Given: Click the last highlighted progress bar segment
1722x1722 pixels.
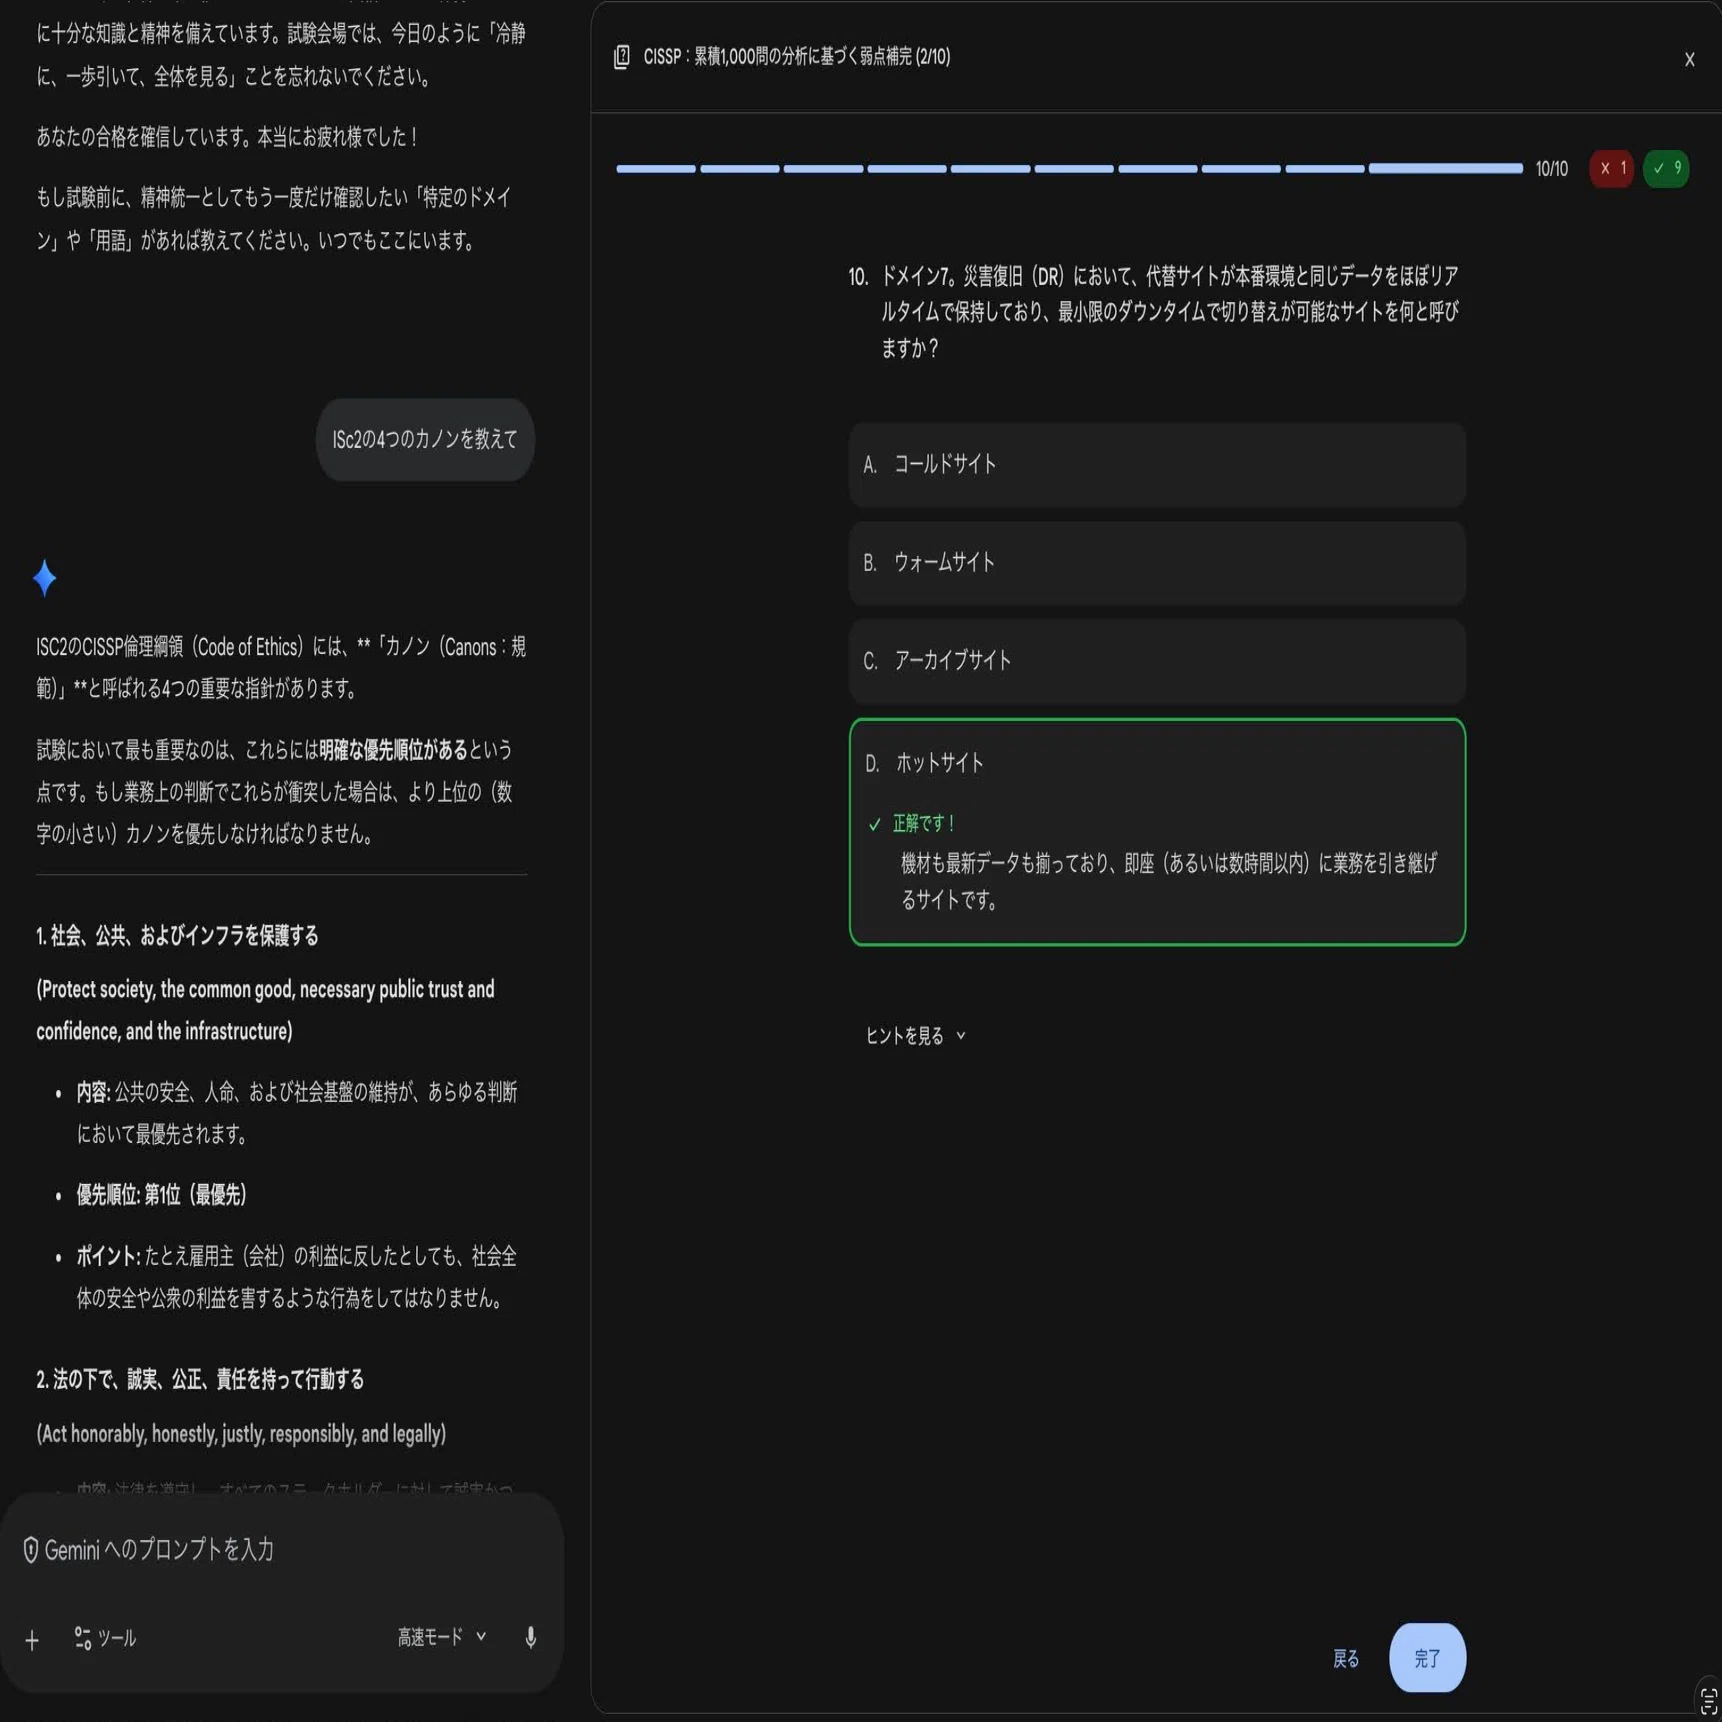Looking at the screenshot, I should coord(1445,169).
